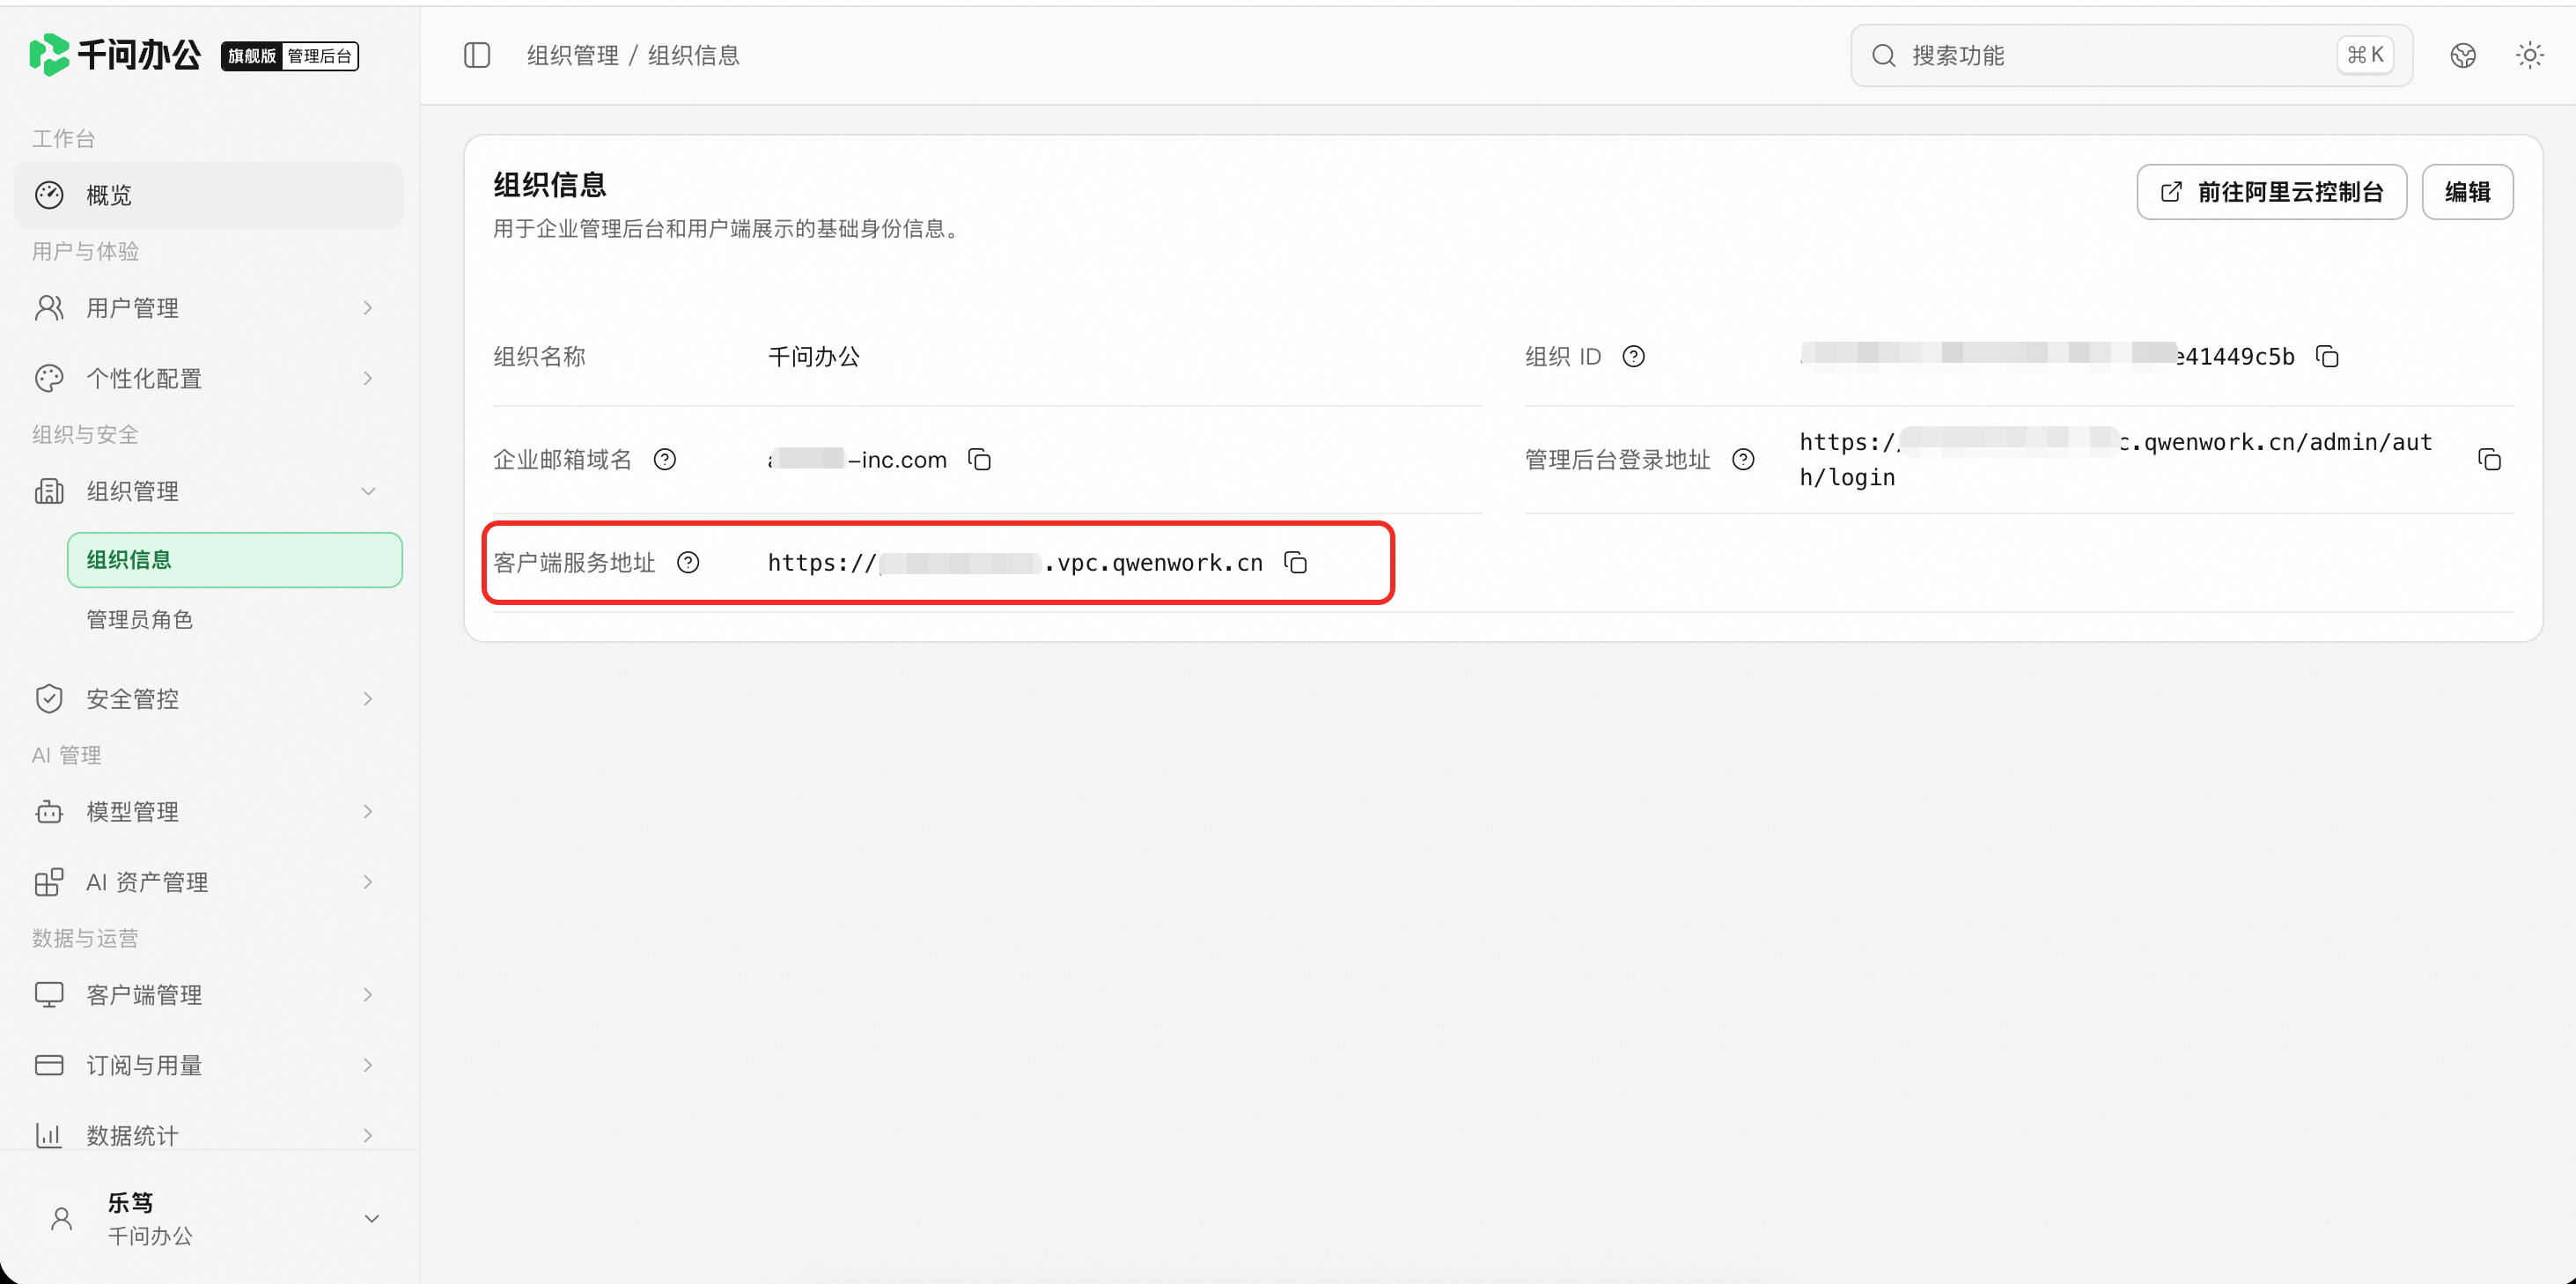
Task: Expand the 数据统计 menu
Action: (x=208, y=1135)
